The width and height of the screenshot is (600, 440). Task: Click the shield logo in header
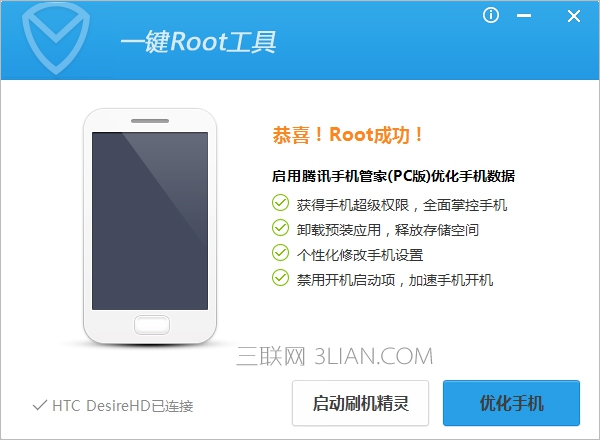tap(56, 39)
